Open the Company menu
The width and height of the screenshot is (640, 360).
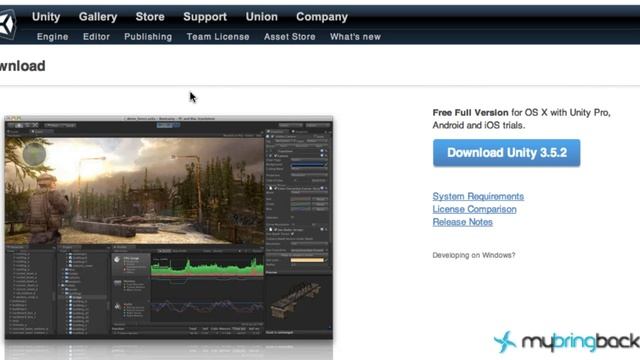pos(322,17)
